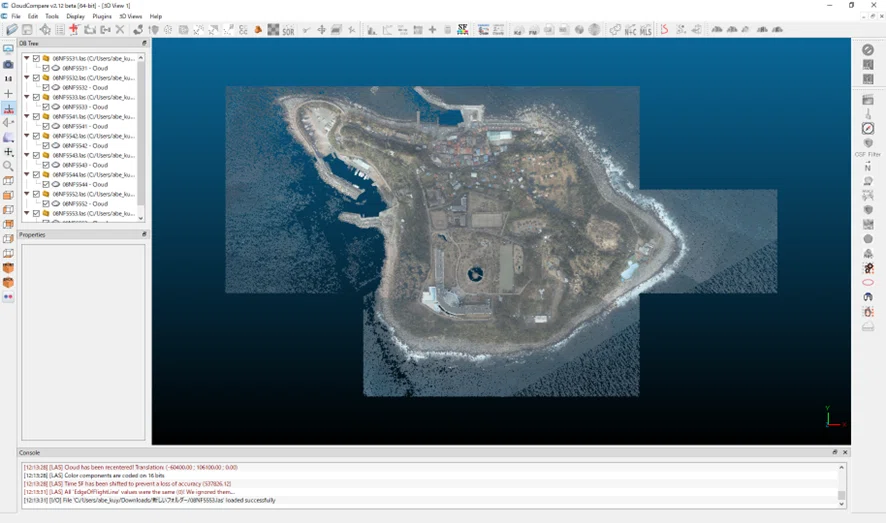Collapse the 08NF5544.las tree node
886x523 pixels.
pyautogui.click(x=27, y=175)
